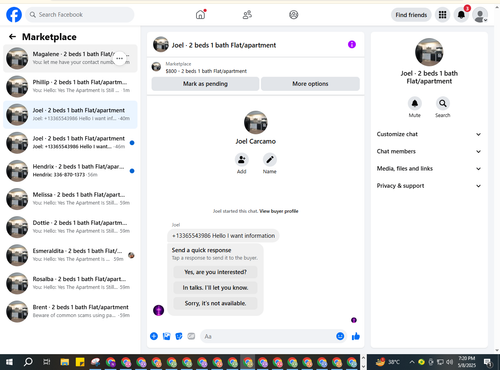
Task: Click volume speaker tray icon
Action: [450, 362]
